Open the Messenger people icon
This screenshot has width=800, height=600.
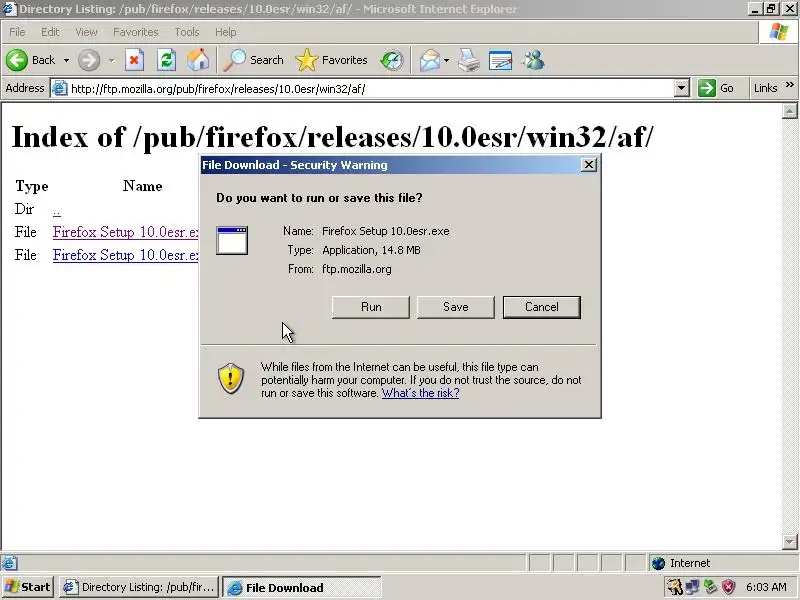[533, 60]
